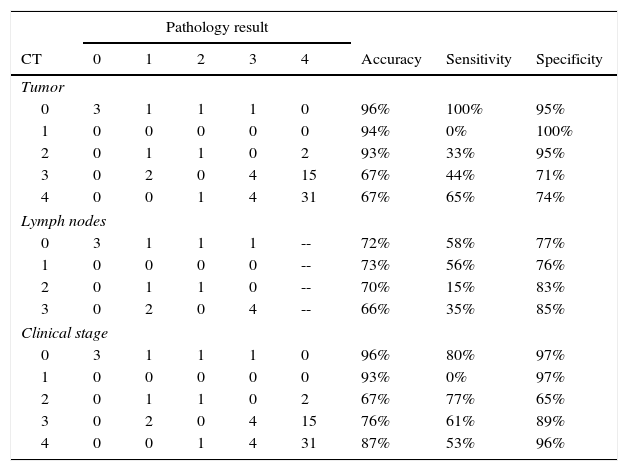The height and width of the screenshot is (471, 628).
Task: Click the 100% sensitivity cell in Tumor
Action: [464, 109]
